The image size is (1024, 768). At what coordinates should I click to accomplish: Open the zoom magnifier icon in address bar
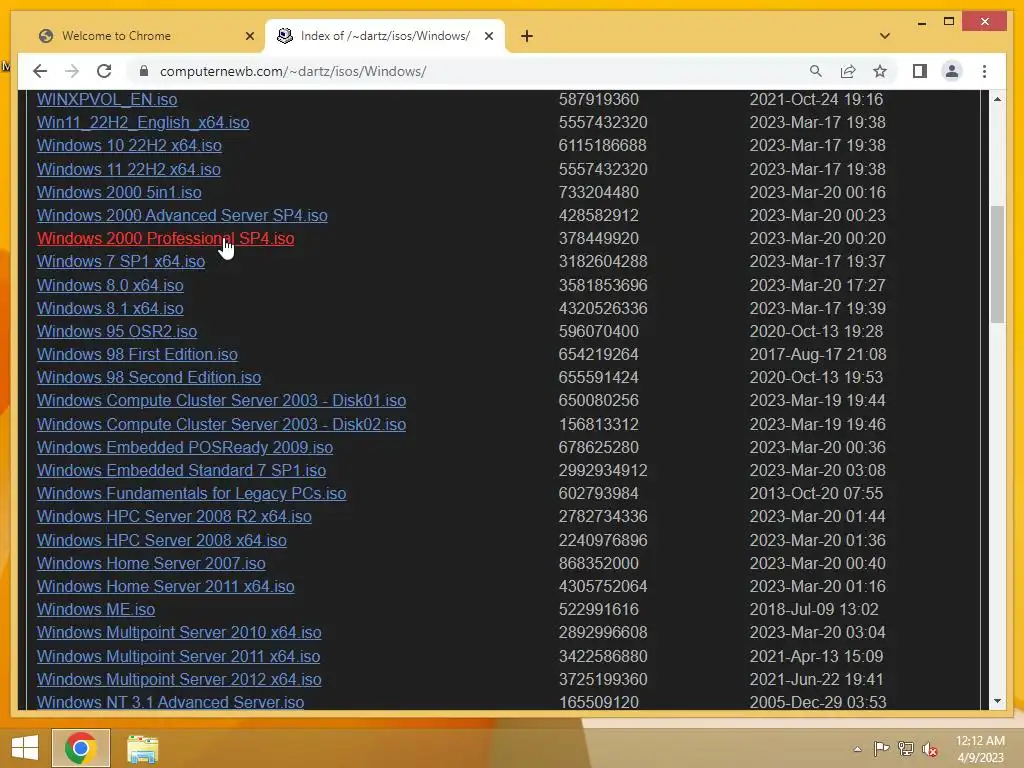pyautogui.click(x=816, y=71)
